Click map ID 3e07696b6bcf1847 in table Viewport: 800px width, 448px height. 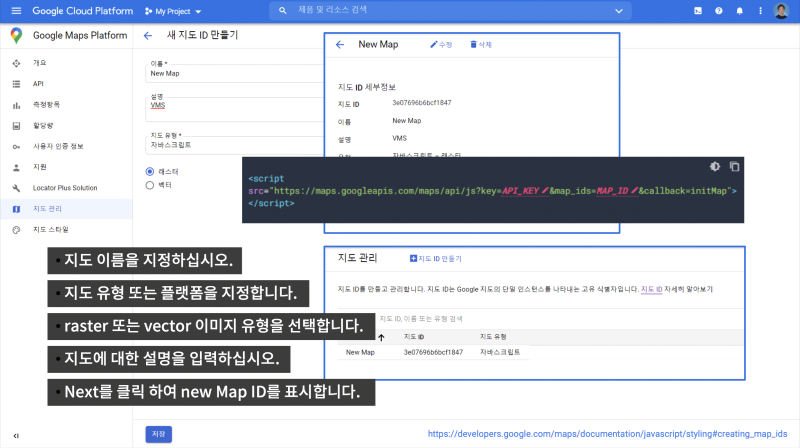[x=433, y=353]
